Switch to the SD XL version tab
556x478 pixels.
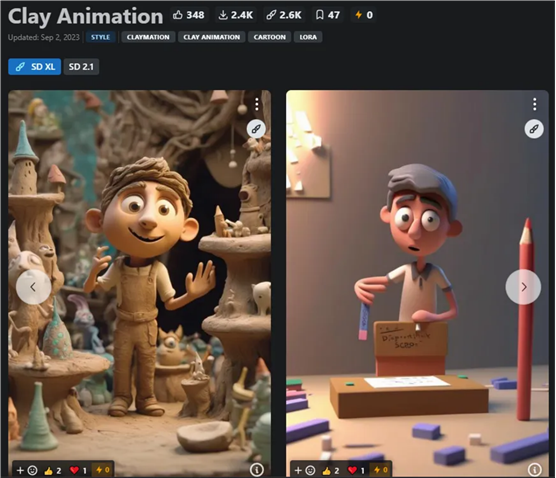point(35,67)
